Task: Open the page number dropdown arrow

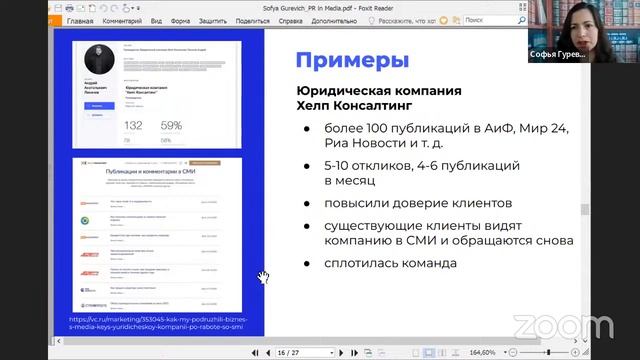Action: click(332, 353)
